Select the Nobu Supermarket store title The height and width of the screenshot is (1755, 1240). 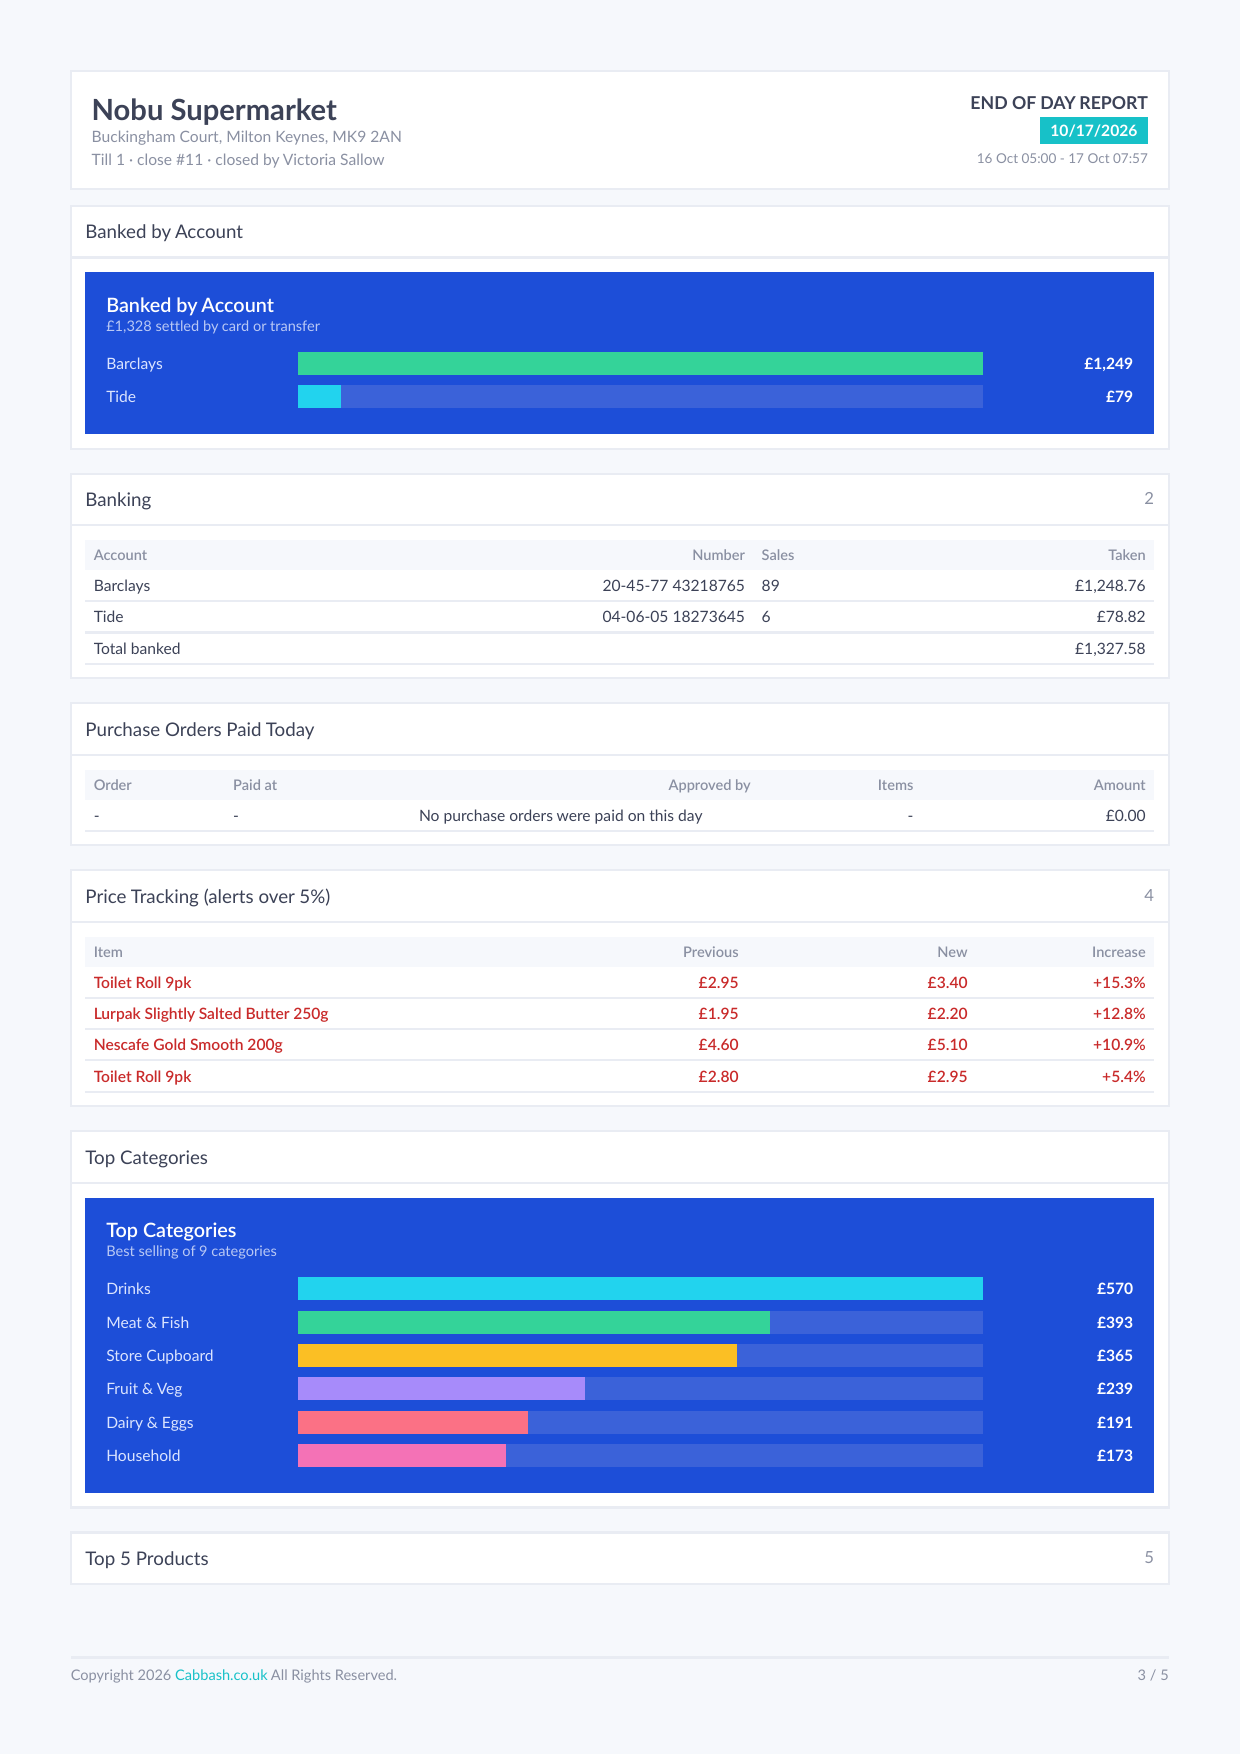(214, 110)
